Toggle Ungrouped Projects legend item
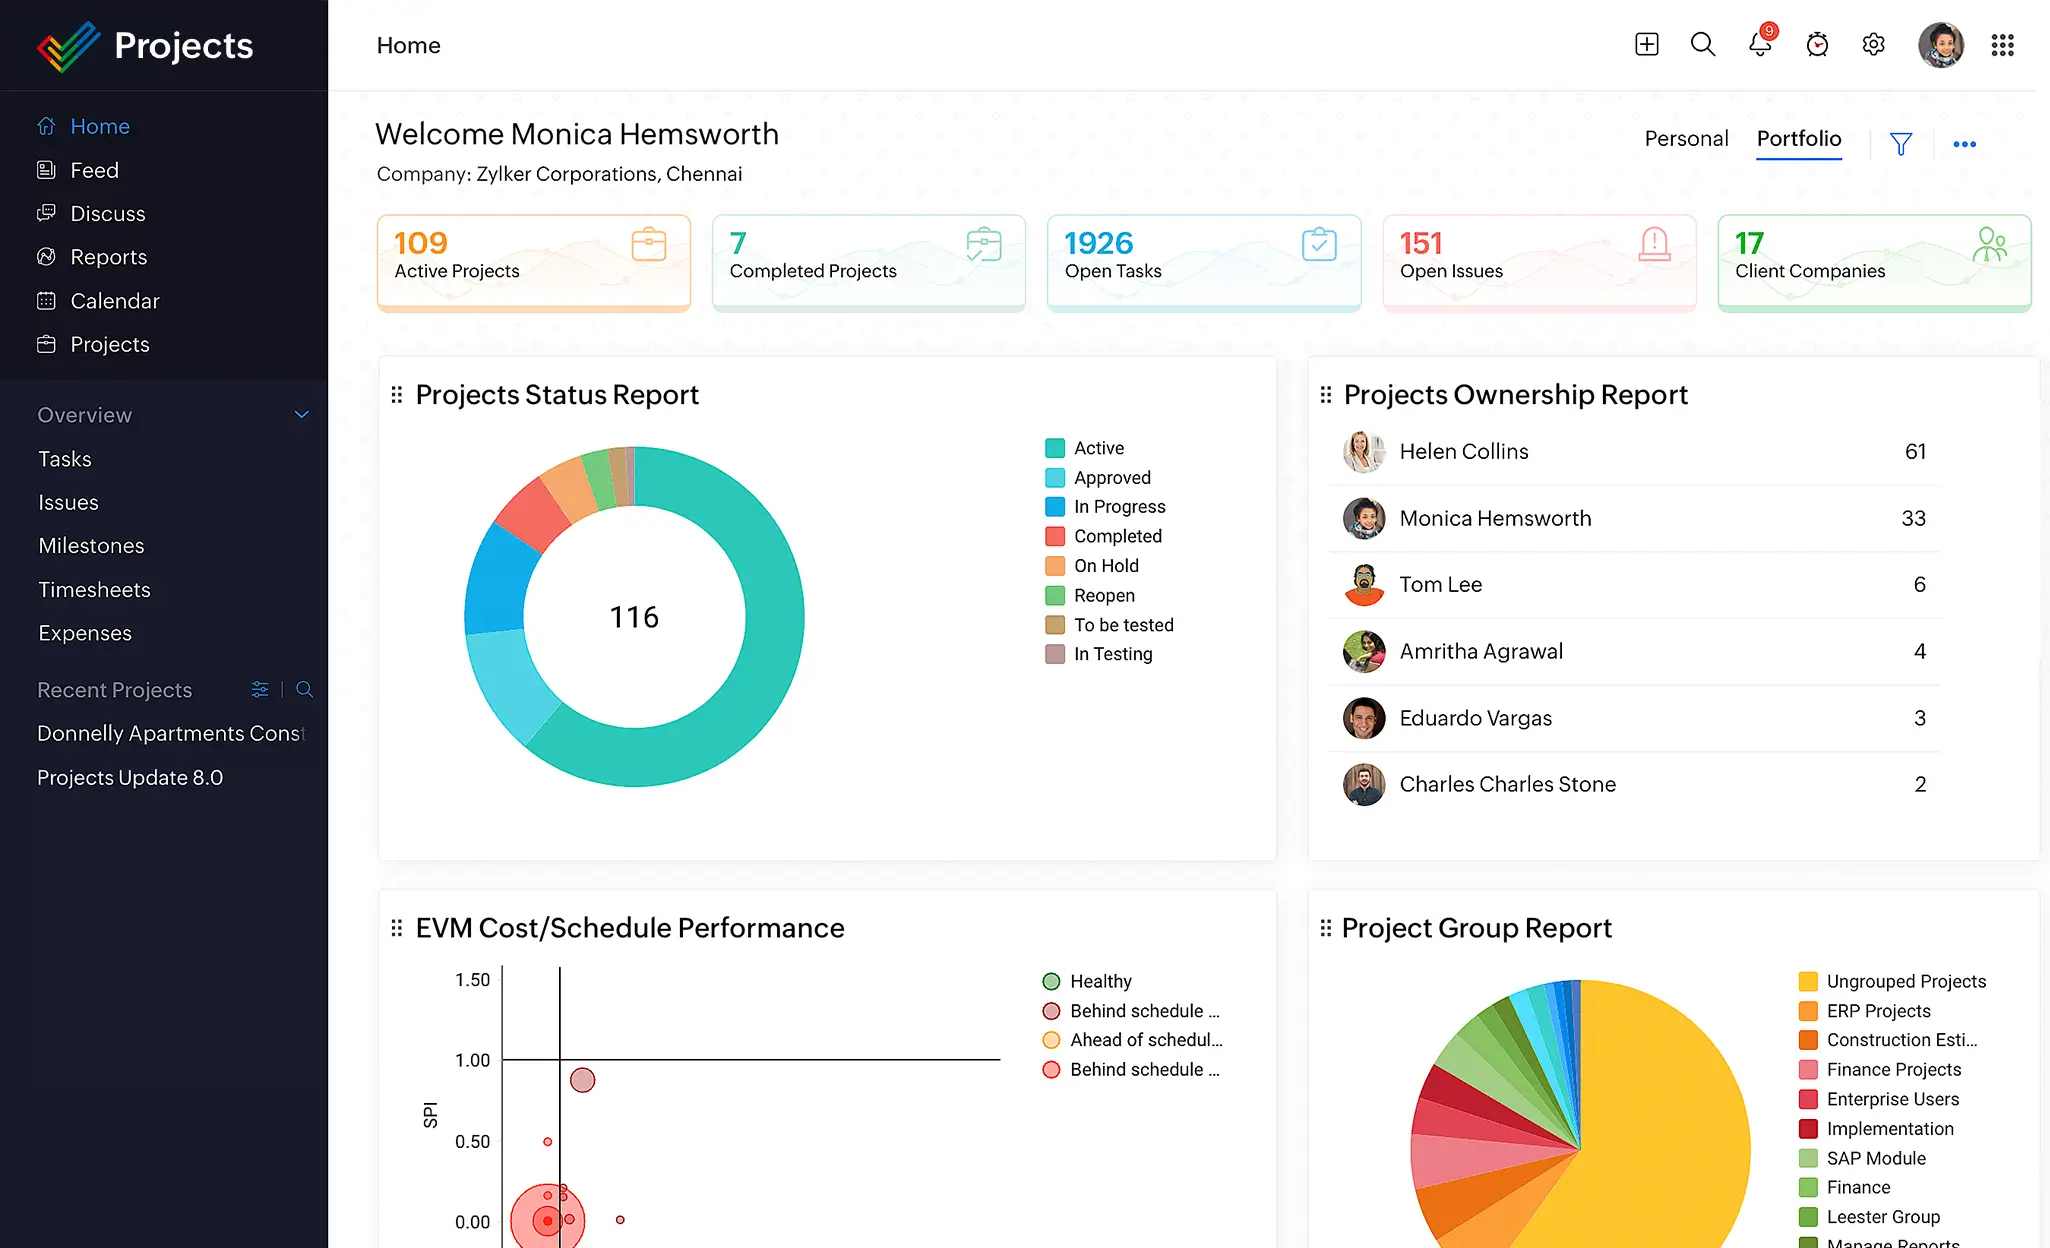This screenshot has height=1248, width=2050. coord(1905,981)
